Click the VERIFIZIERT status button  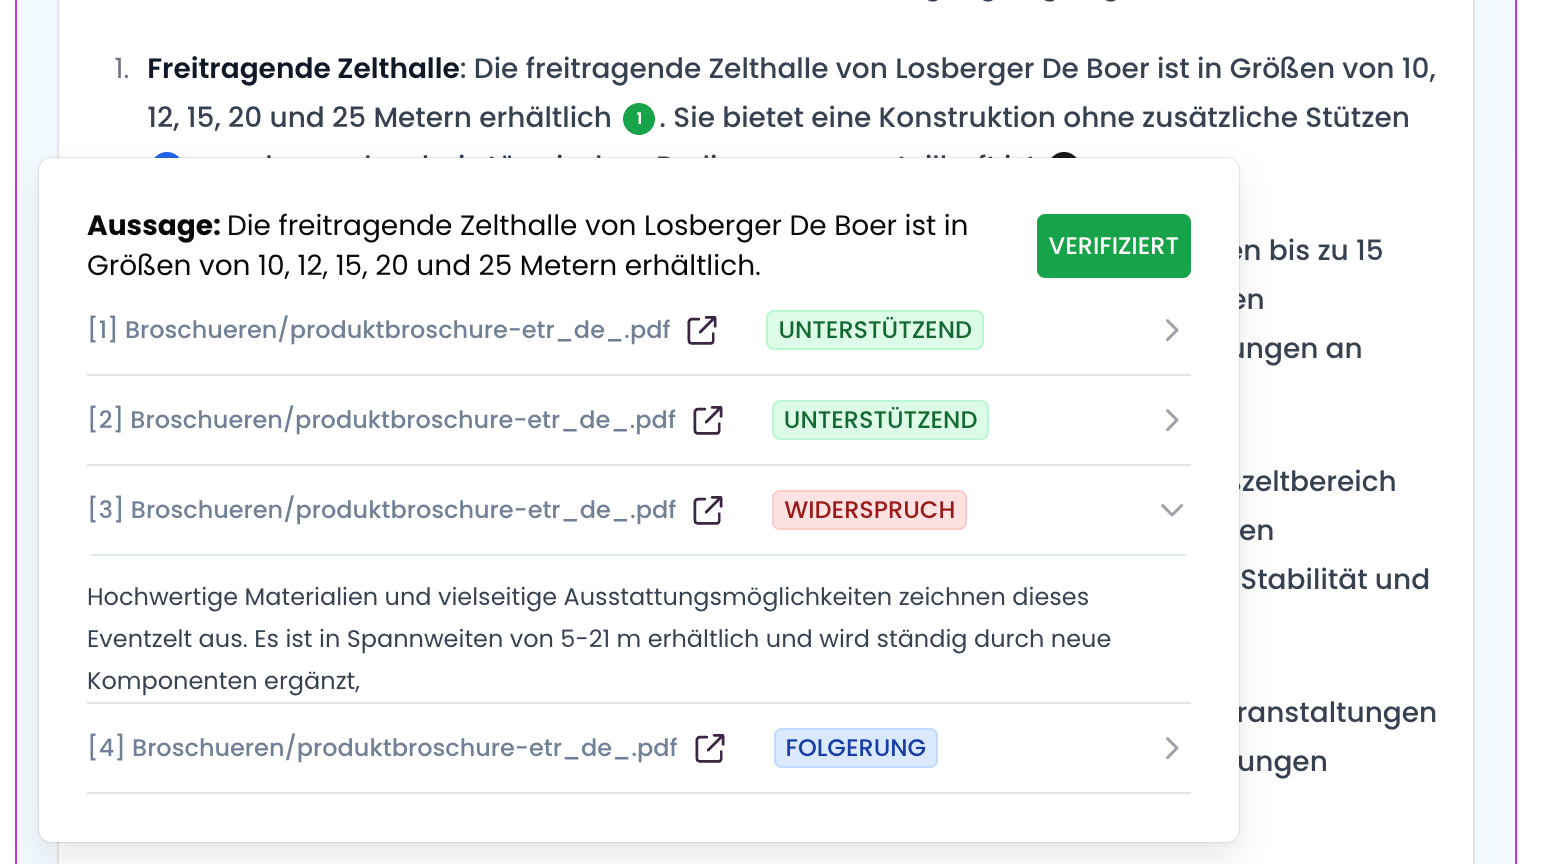click(x=1114, y=246)
